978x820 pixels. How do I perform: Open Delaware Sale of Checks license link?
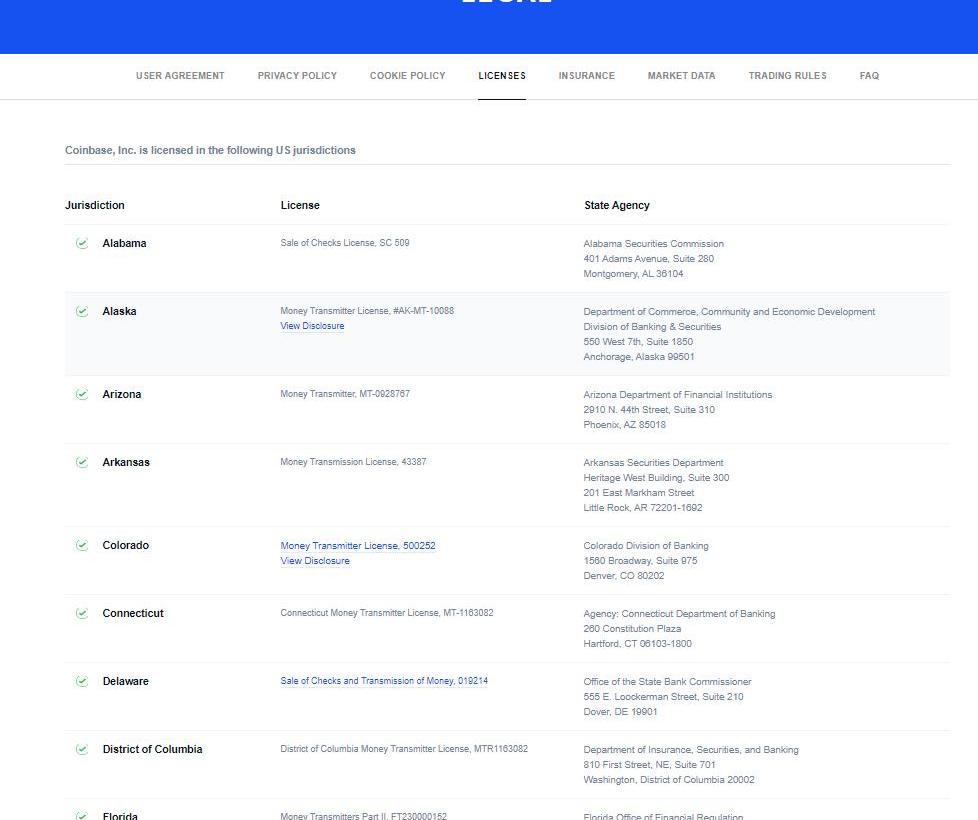[384, 681]
